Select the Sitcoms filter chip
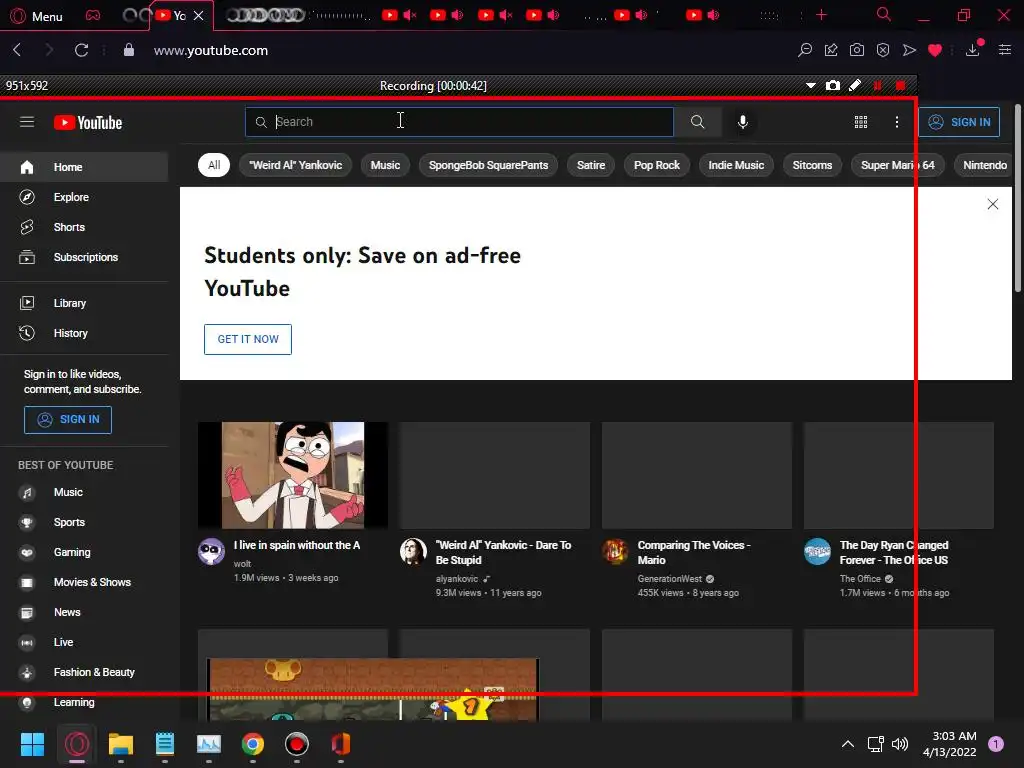1024x768 pixels. (x=812, y=165)
